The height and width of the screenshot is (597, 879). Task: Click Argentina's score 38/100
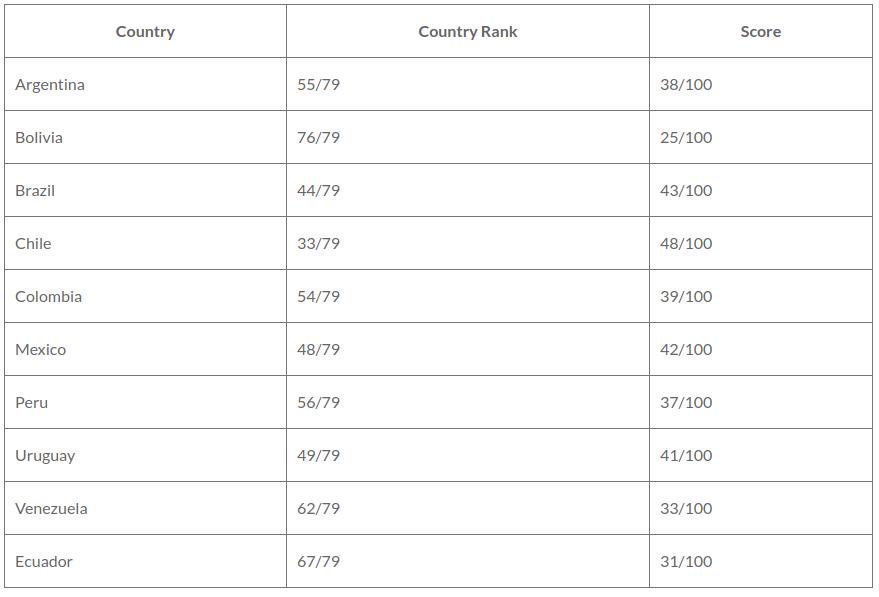click(686, 85)
